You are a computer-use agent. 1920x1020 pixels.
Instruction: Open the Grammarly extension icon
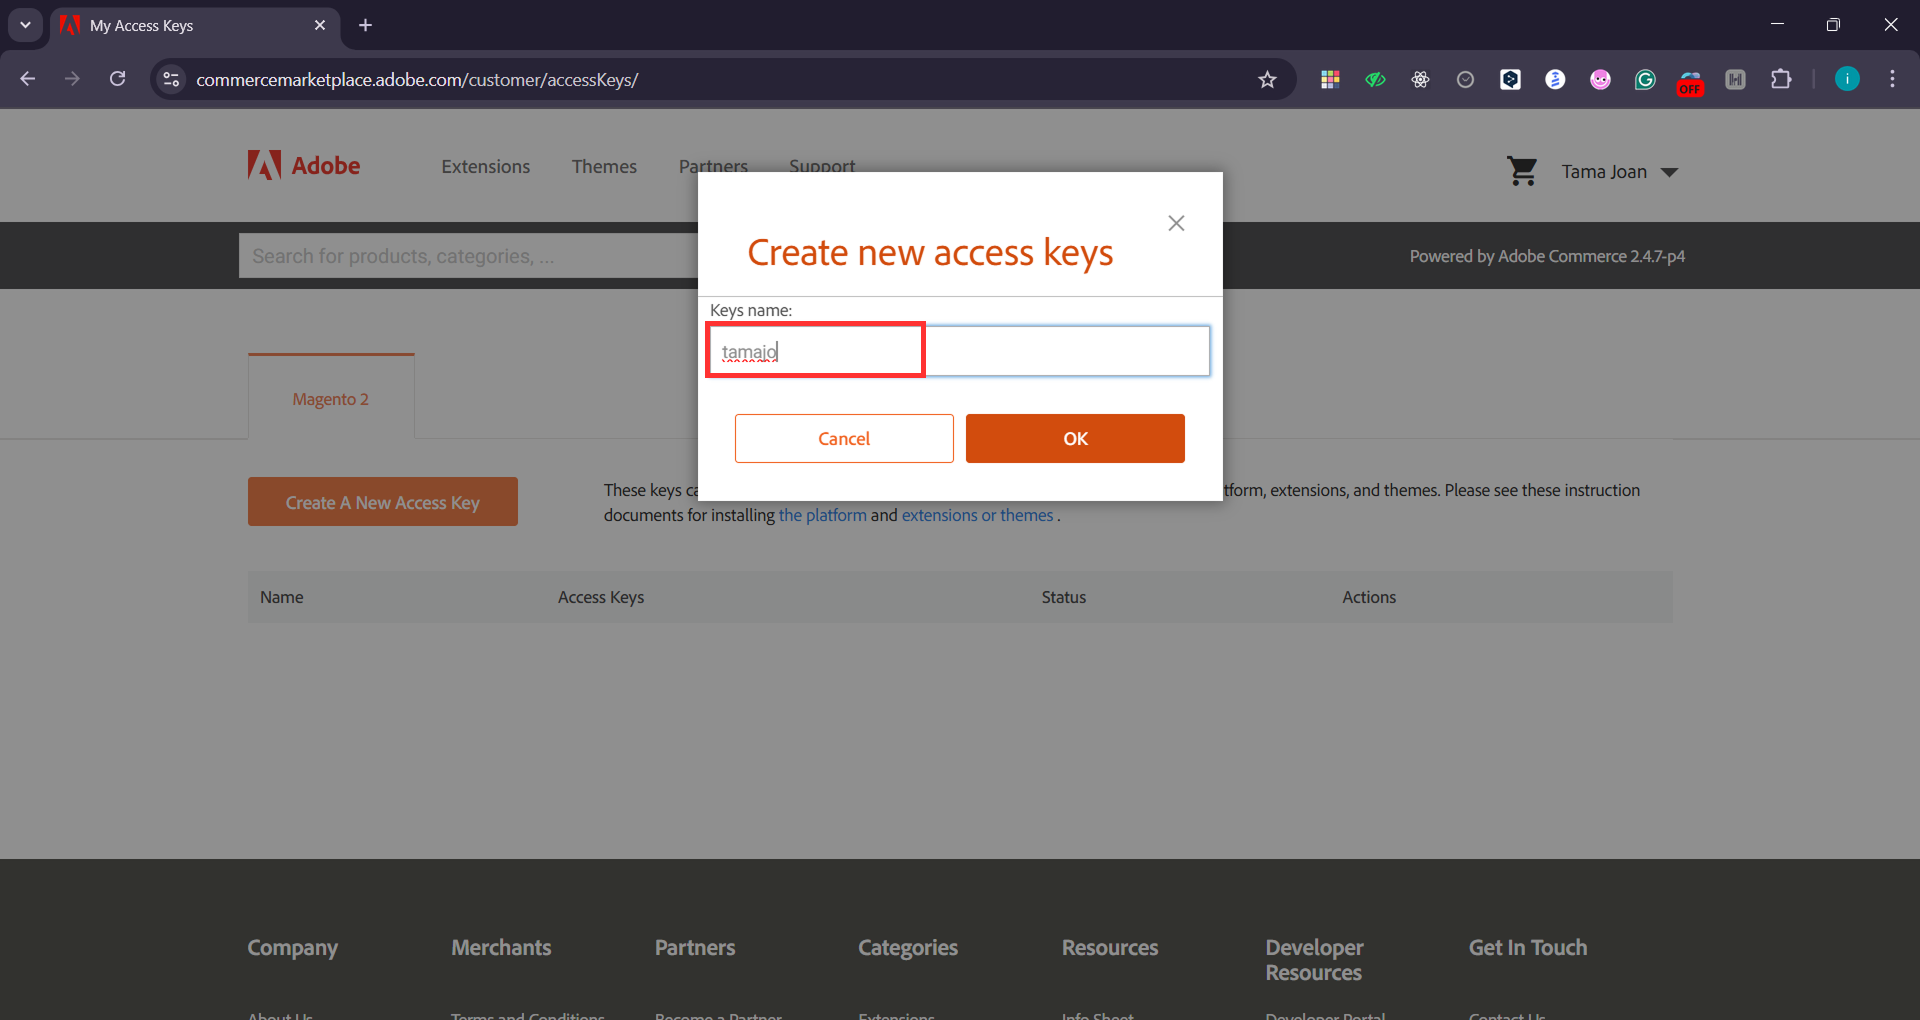tap(1645, 79)
